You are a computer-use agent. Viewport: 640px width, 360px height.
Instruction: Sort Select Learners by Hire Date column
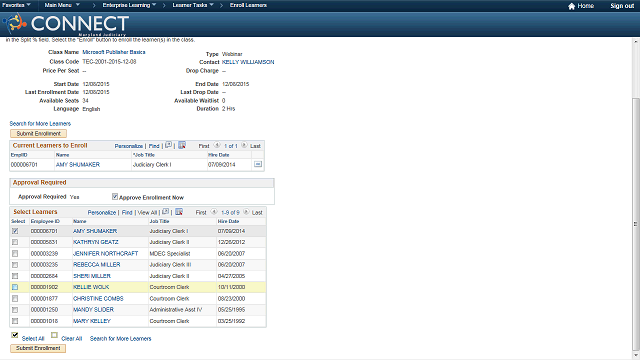pyautogui.click(x=228, y=221)
